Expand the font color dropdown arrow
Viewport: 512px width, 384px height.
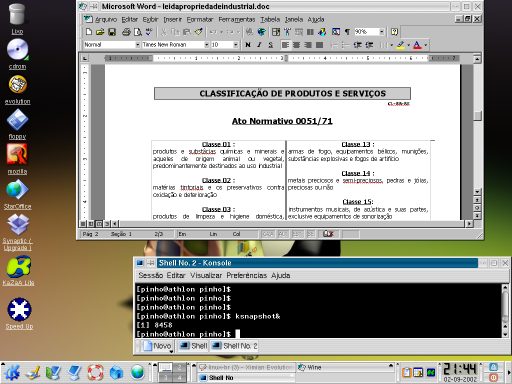click(425, 45)
